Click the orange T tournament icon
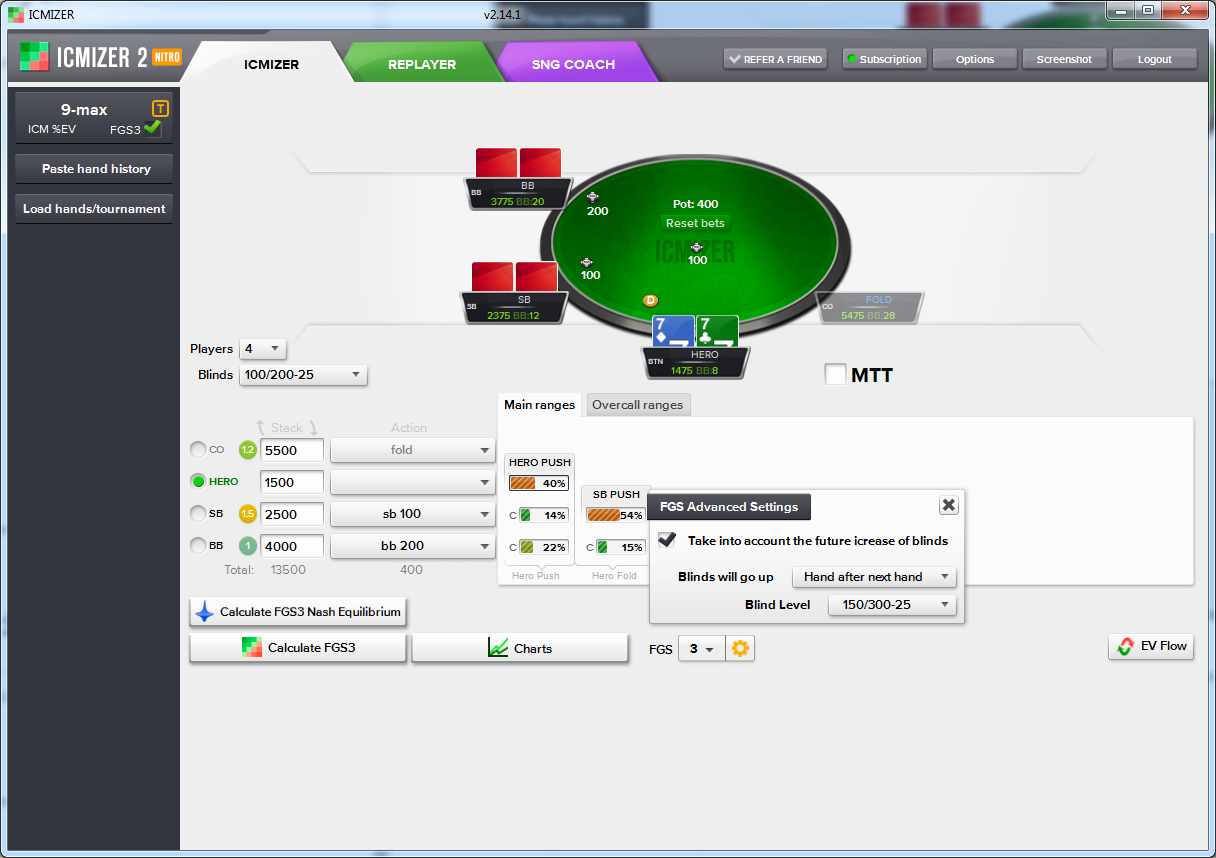This screenshot has width=1216, height=858. pos(160,108)
